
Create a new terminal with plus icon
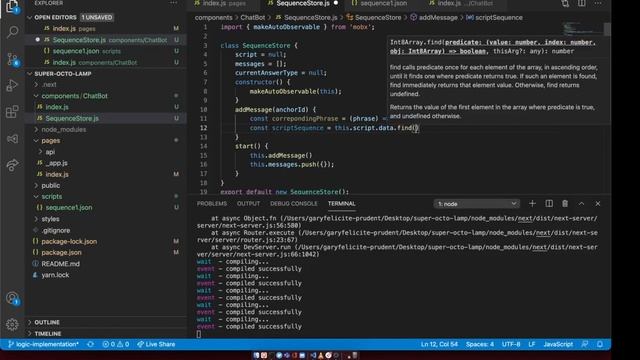point(532,203)
